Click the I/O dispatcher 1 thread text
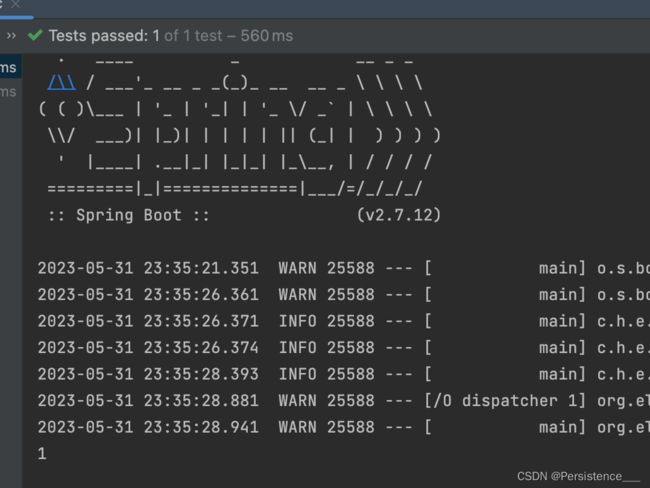 pyautogui.click(x=505, y=401)
